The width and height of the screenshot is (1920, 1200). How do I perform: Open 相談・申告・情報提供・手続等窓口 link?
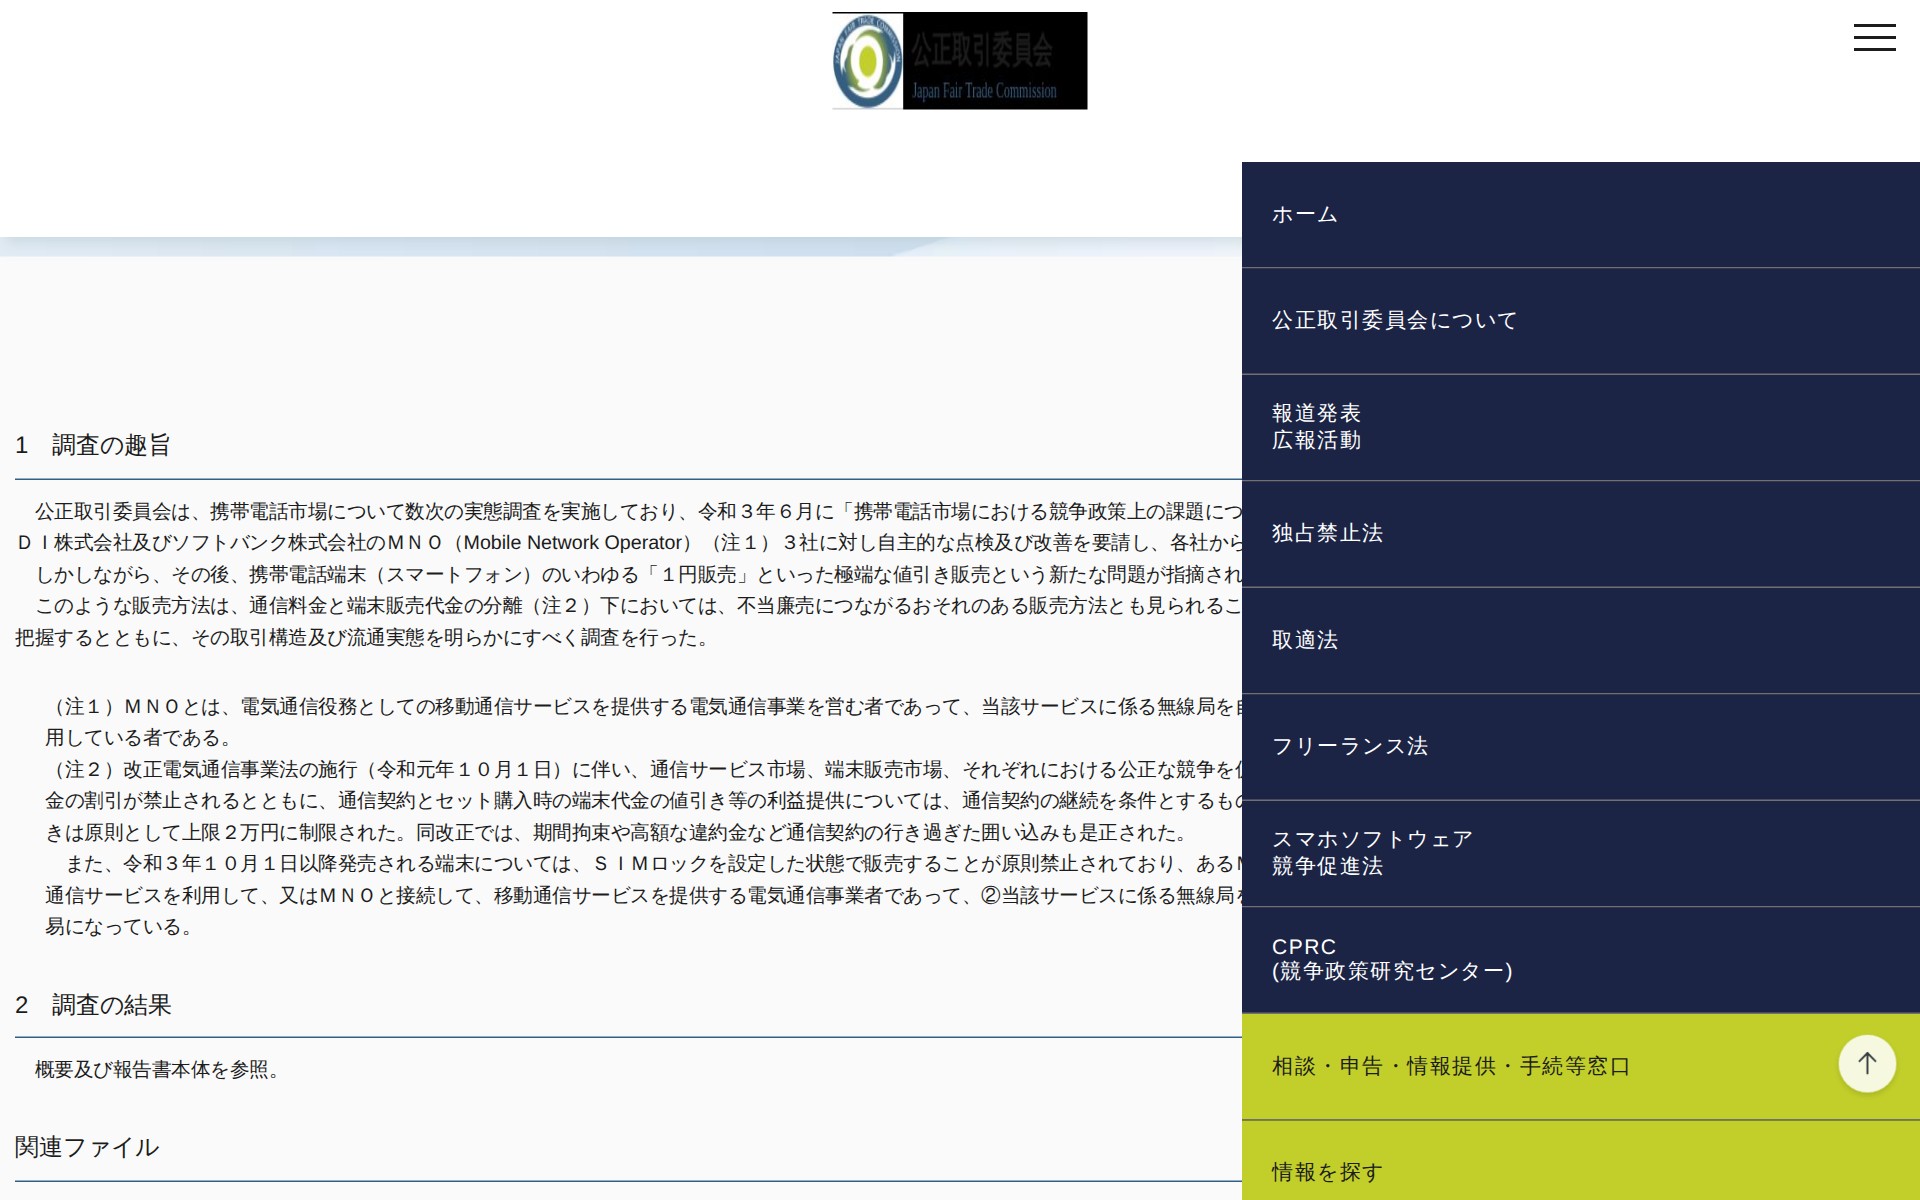point(1450,1067)
